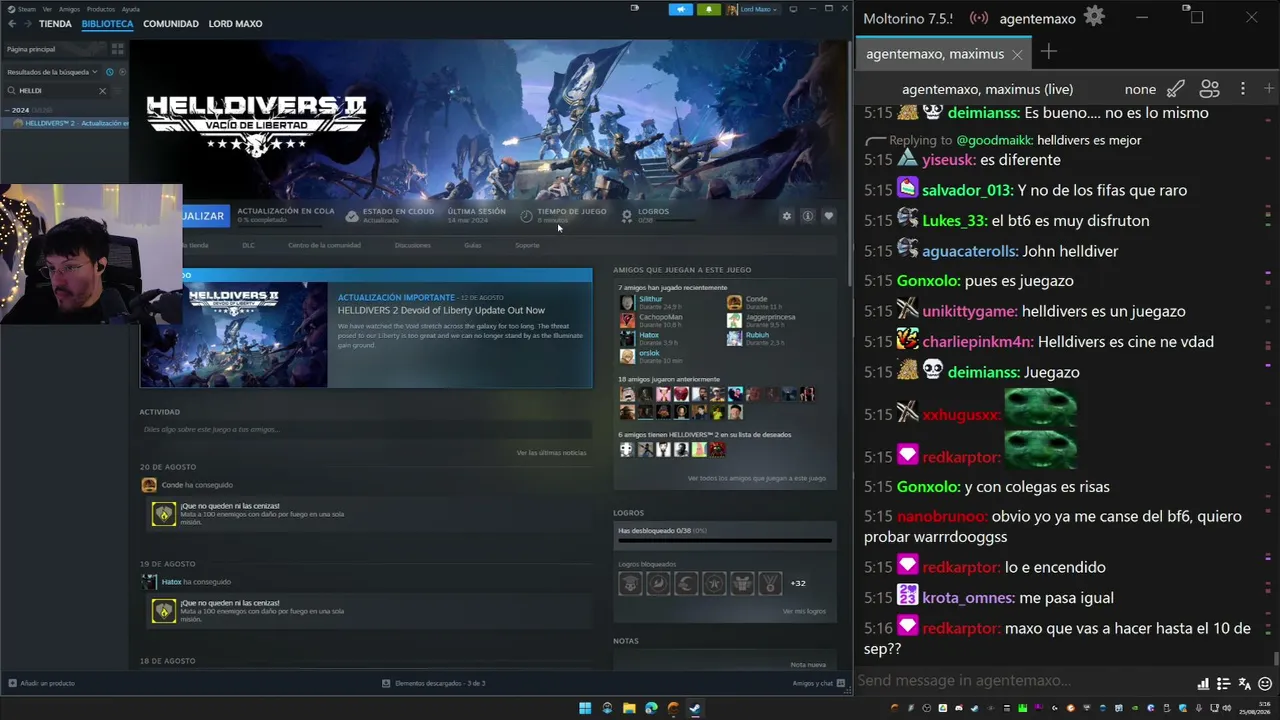This screenshot has width=1280, height=720.
Task: Toggle recent-activity clock sort in library
Action: [x=109, y=72]
